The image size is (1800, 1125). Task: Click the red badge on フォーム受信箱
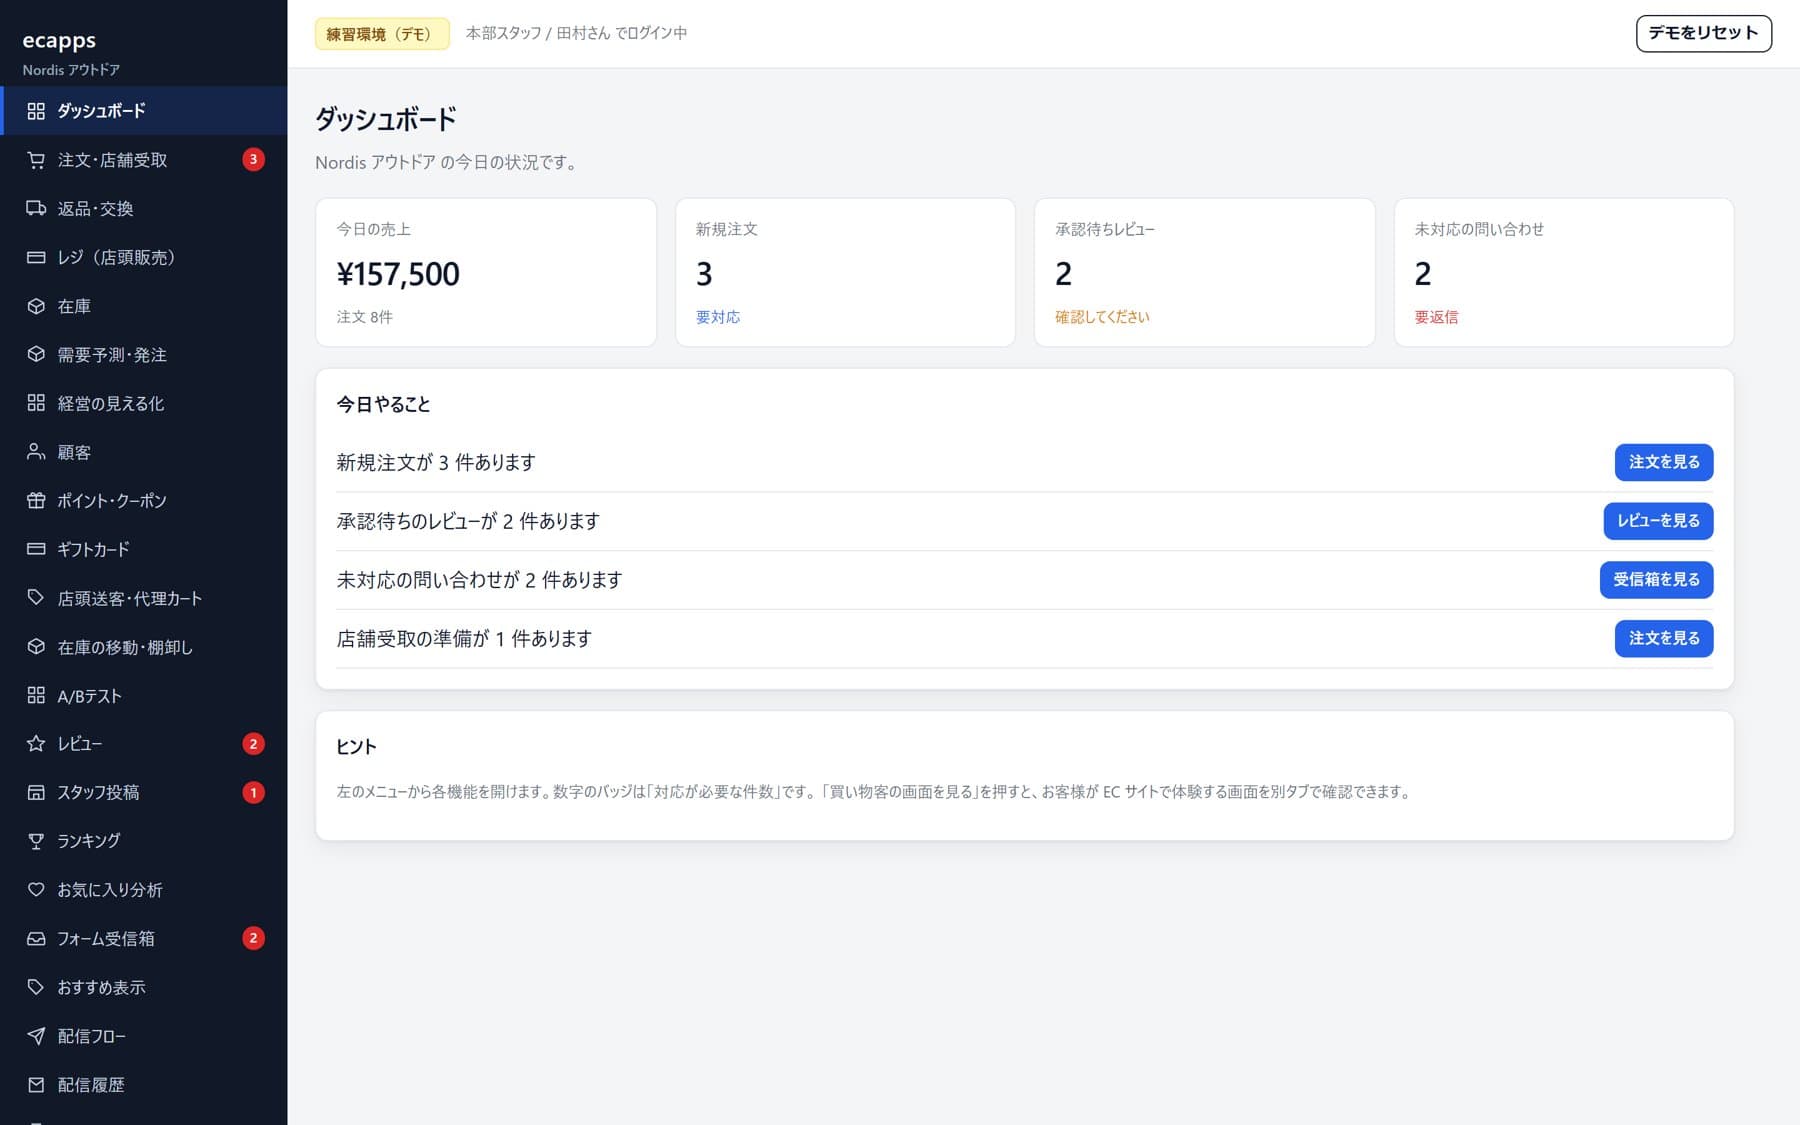[x=254, y=938]
